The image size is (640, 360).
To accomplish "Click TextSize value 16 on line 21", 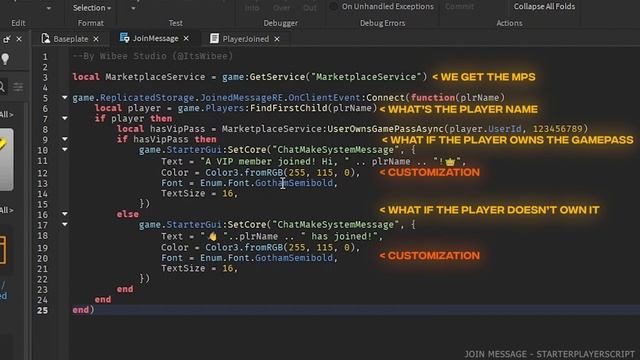I will pos(227,269).
